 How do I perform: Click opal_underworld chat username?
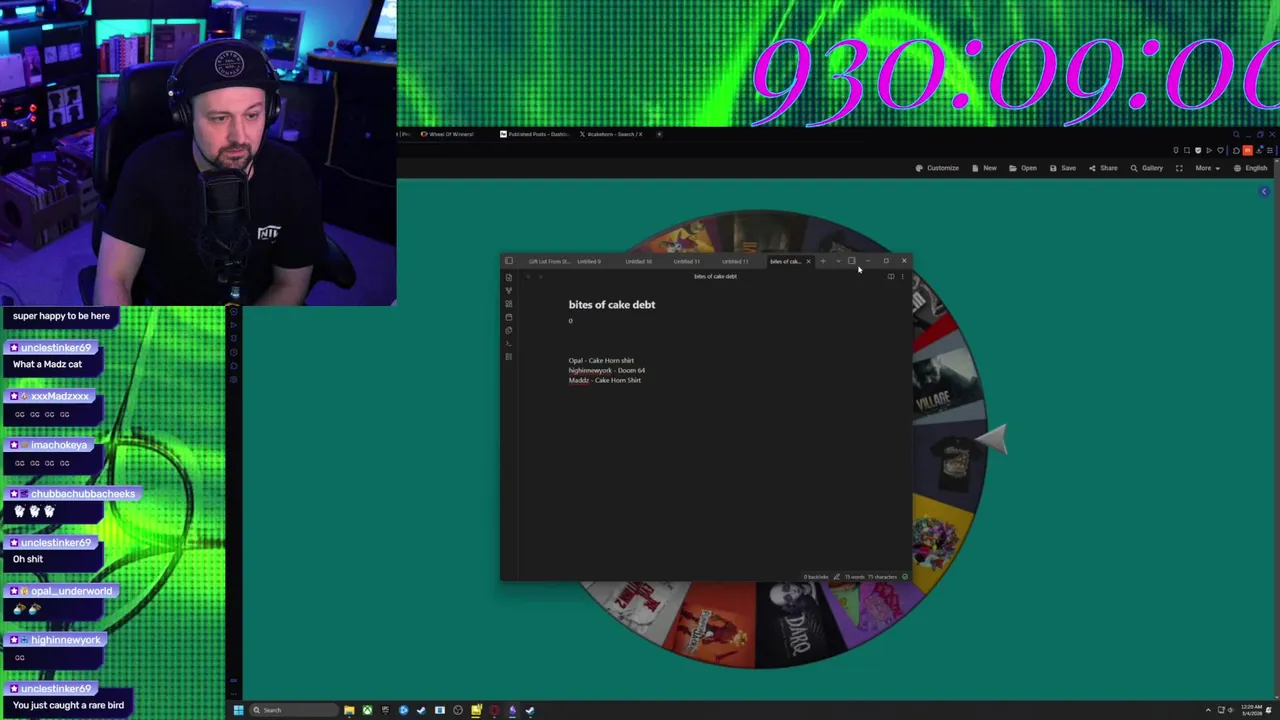pos(71,591)
